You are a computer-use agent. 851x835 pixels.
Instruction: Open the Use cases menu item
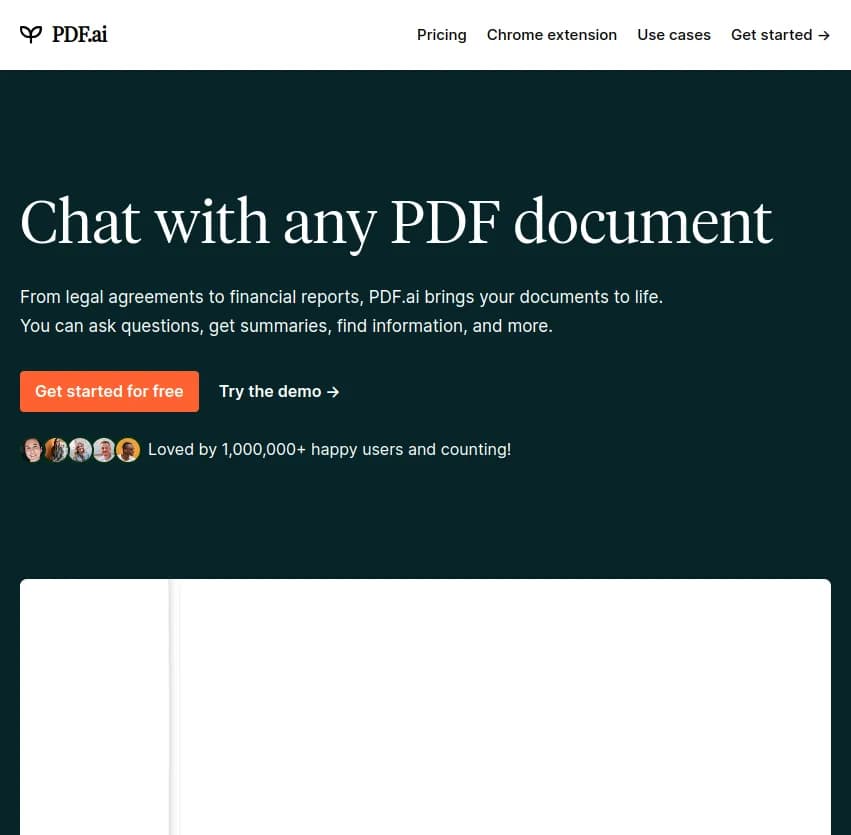click(x=674, y=35)
